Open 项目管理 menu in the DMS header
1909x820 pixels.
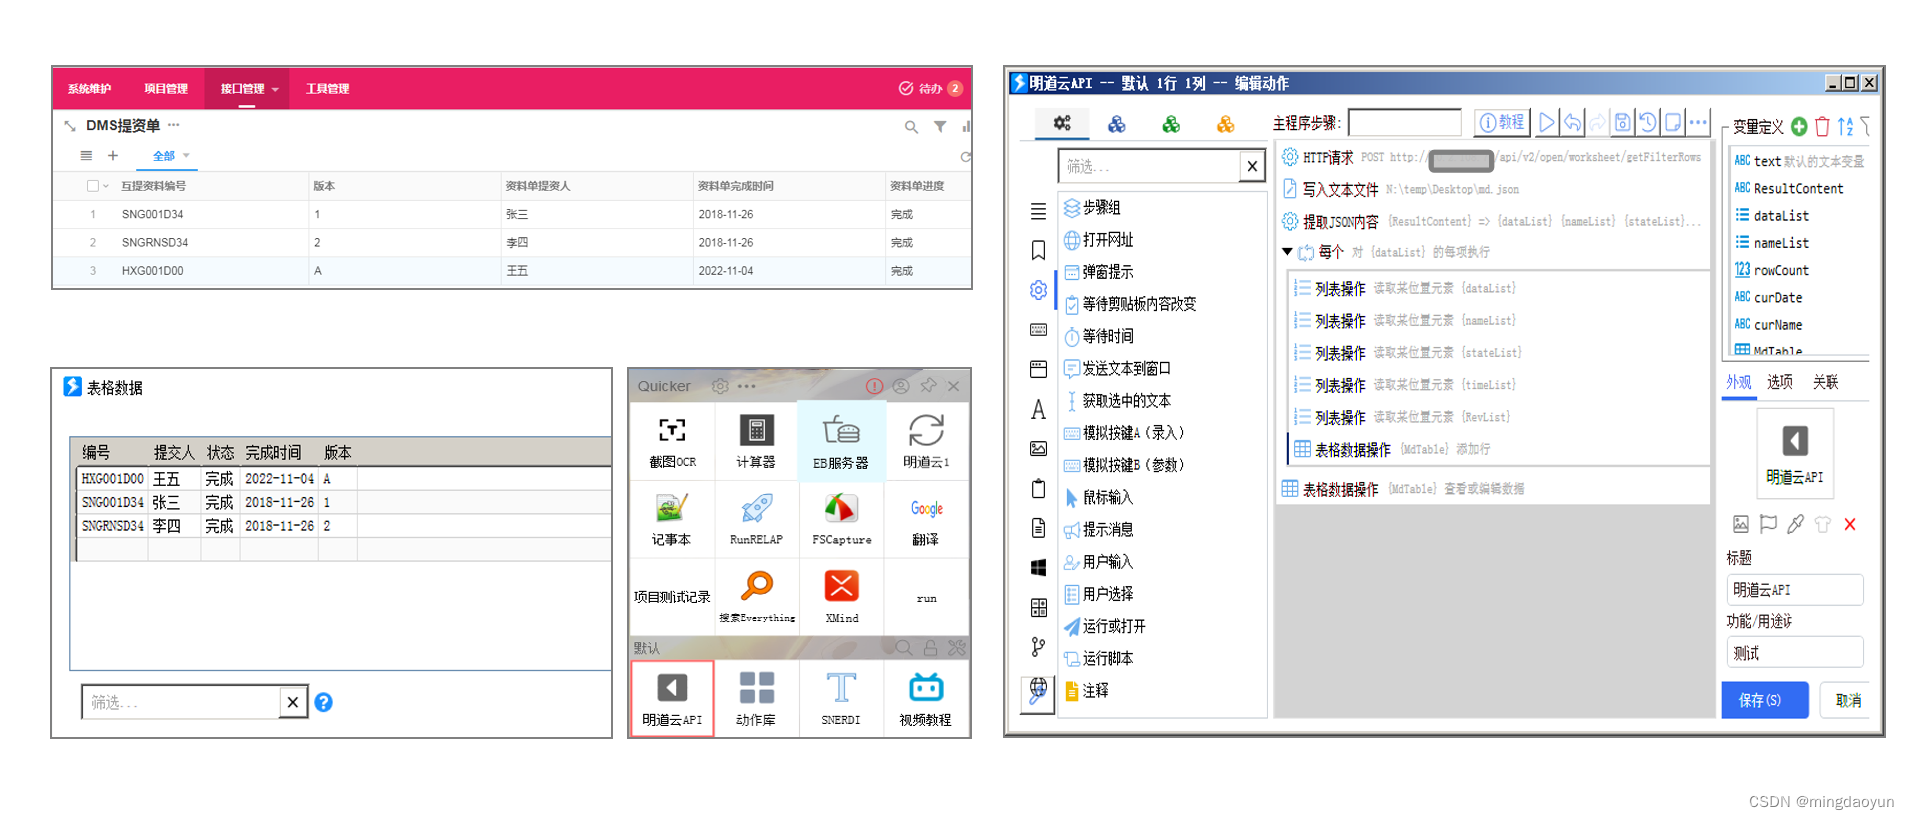pos(166,89)
